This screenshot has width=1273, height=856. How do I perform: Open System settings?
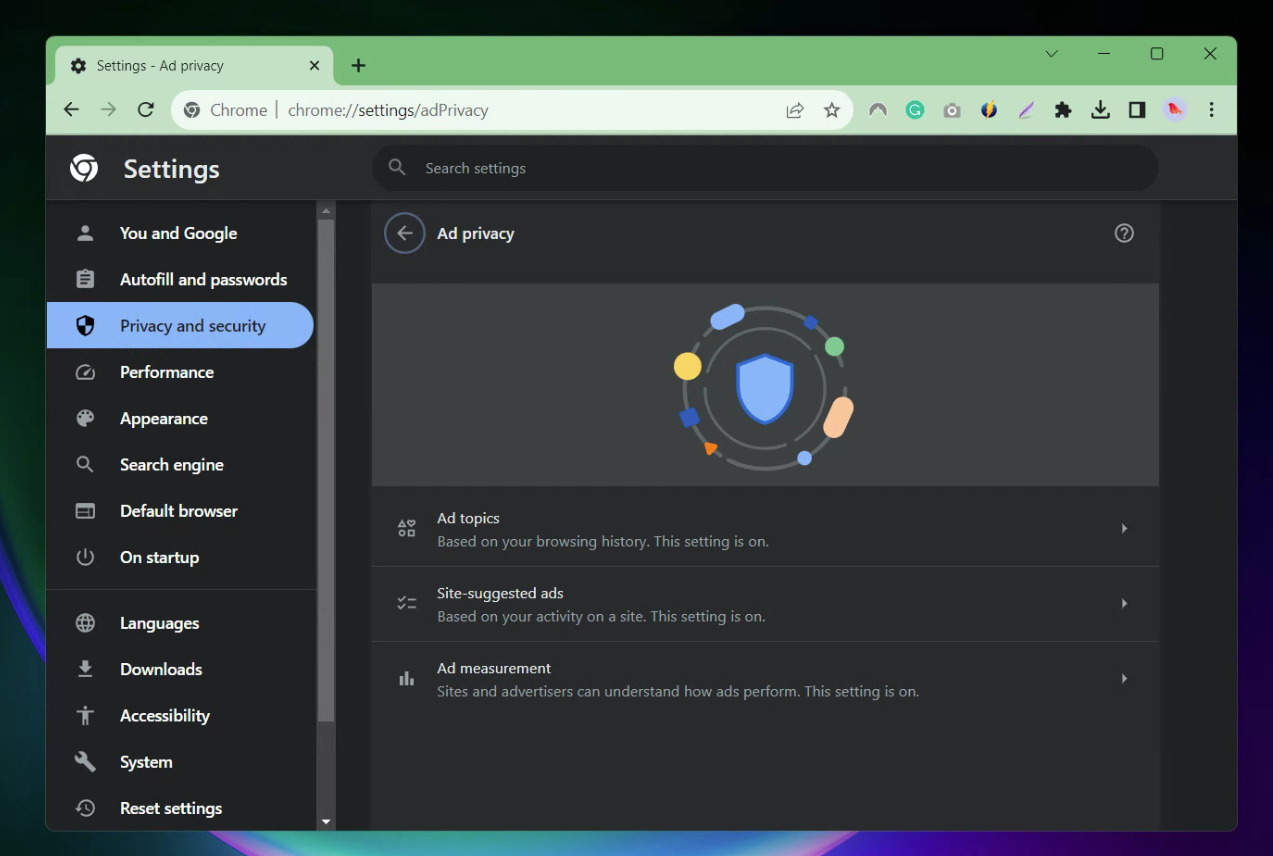pos(180,762)
